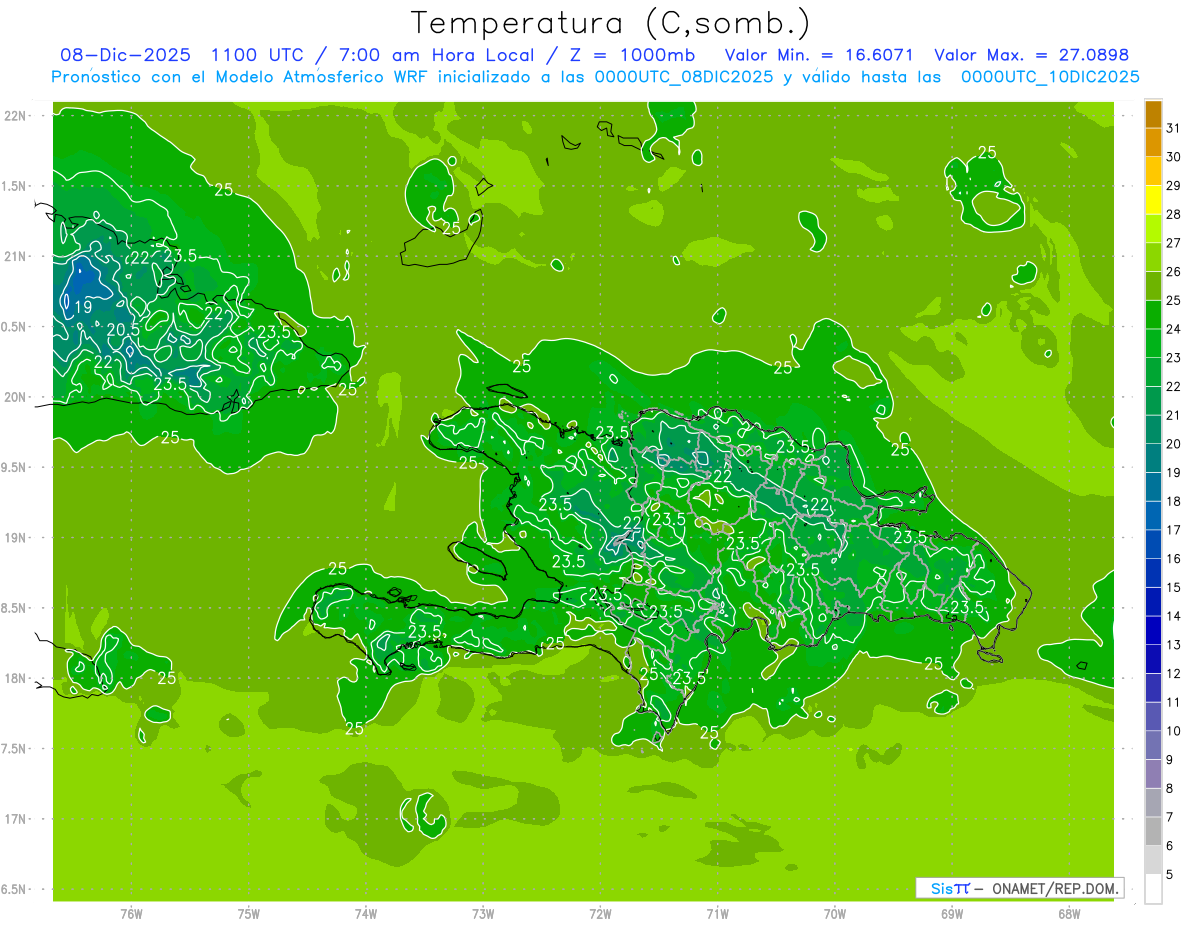Click the '75W' longitude axis label
The image size is (1200, 927).
pyautogui.click(x=249, y=914)
